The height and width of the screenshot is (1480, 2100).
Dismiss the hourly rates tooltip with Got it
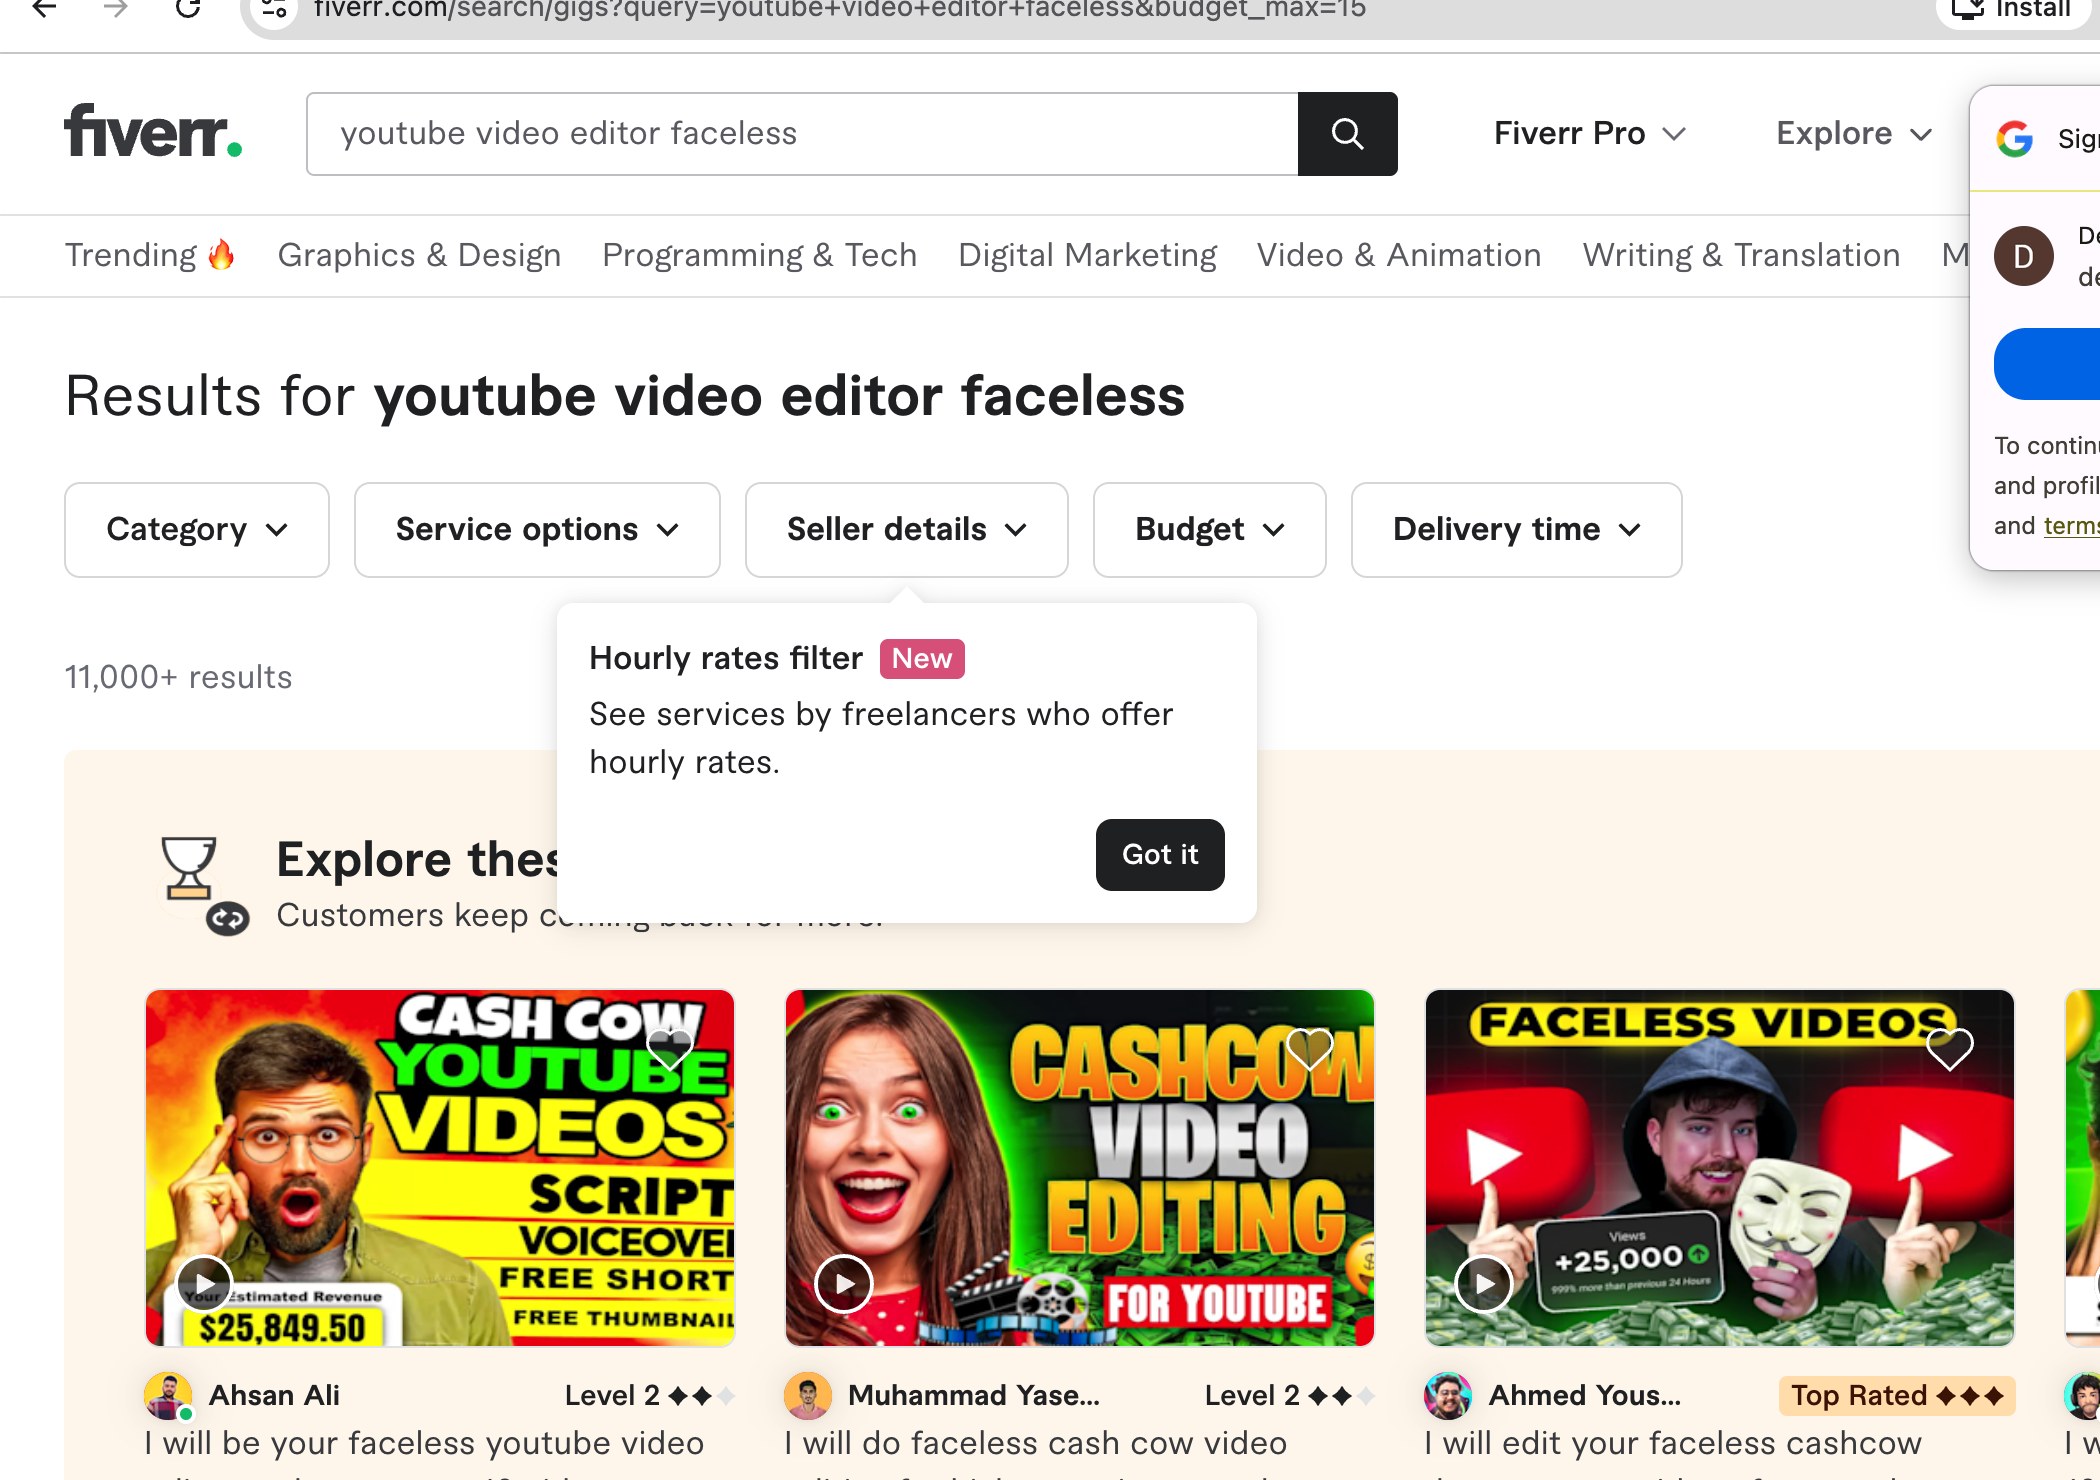tap(1159, 855)
